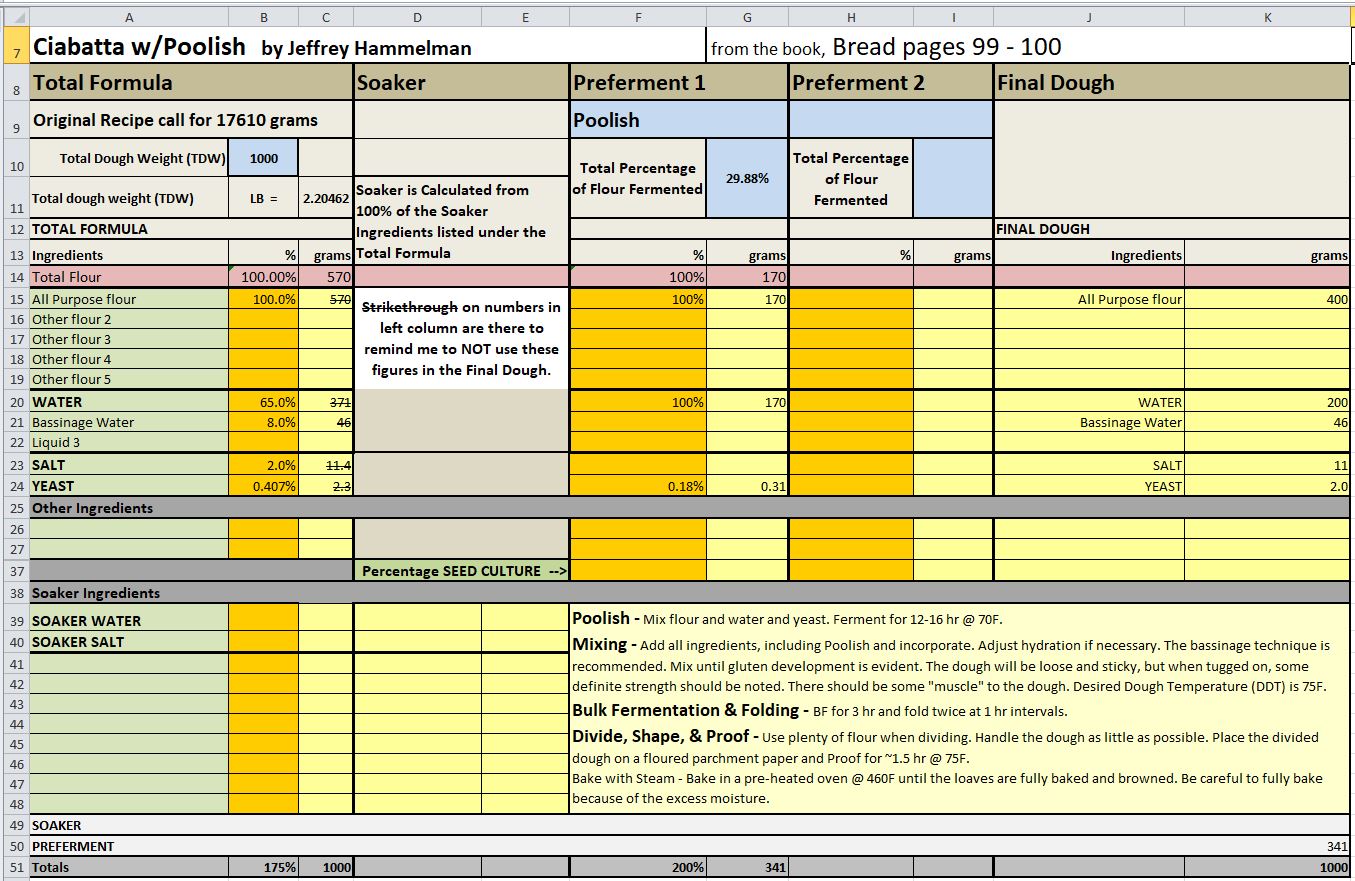The width and height of the screenshot is (1355, 881).
Task: Click the Totals 175% cell
Action: tap(264, 867)
